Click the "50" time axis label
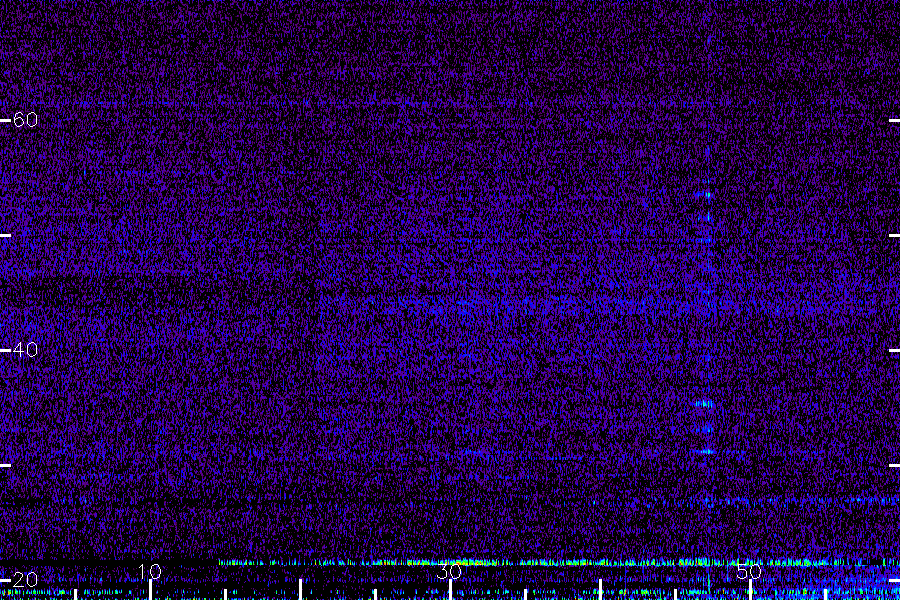The width and height of the screenshot is (900, 600). point(749,571)
